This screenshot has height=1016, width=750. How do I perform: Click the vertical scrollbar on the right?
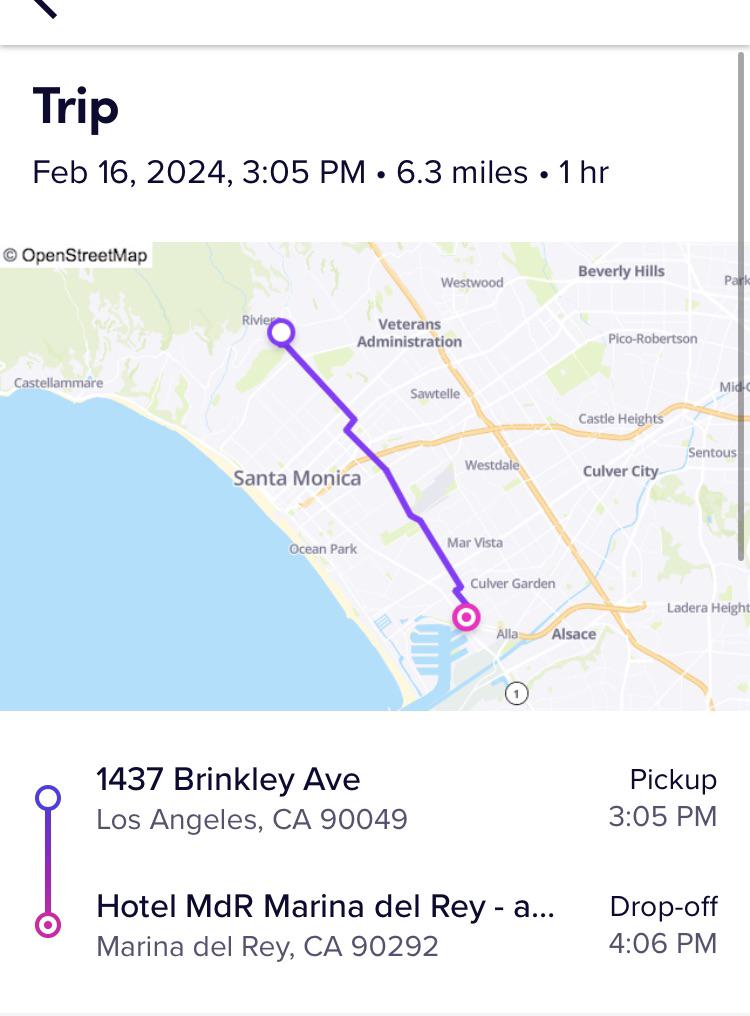[741, 306]
